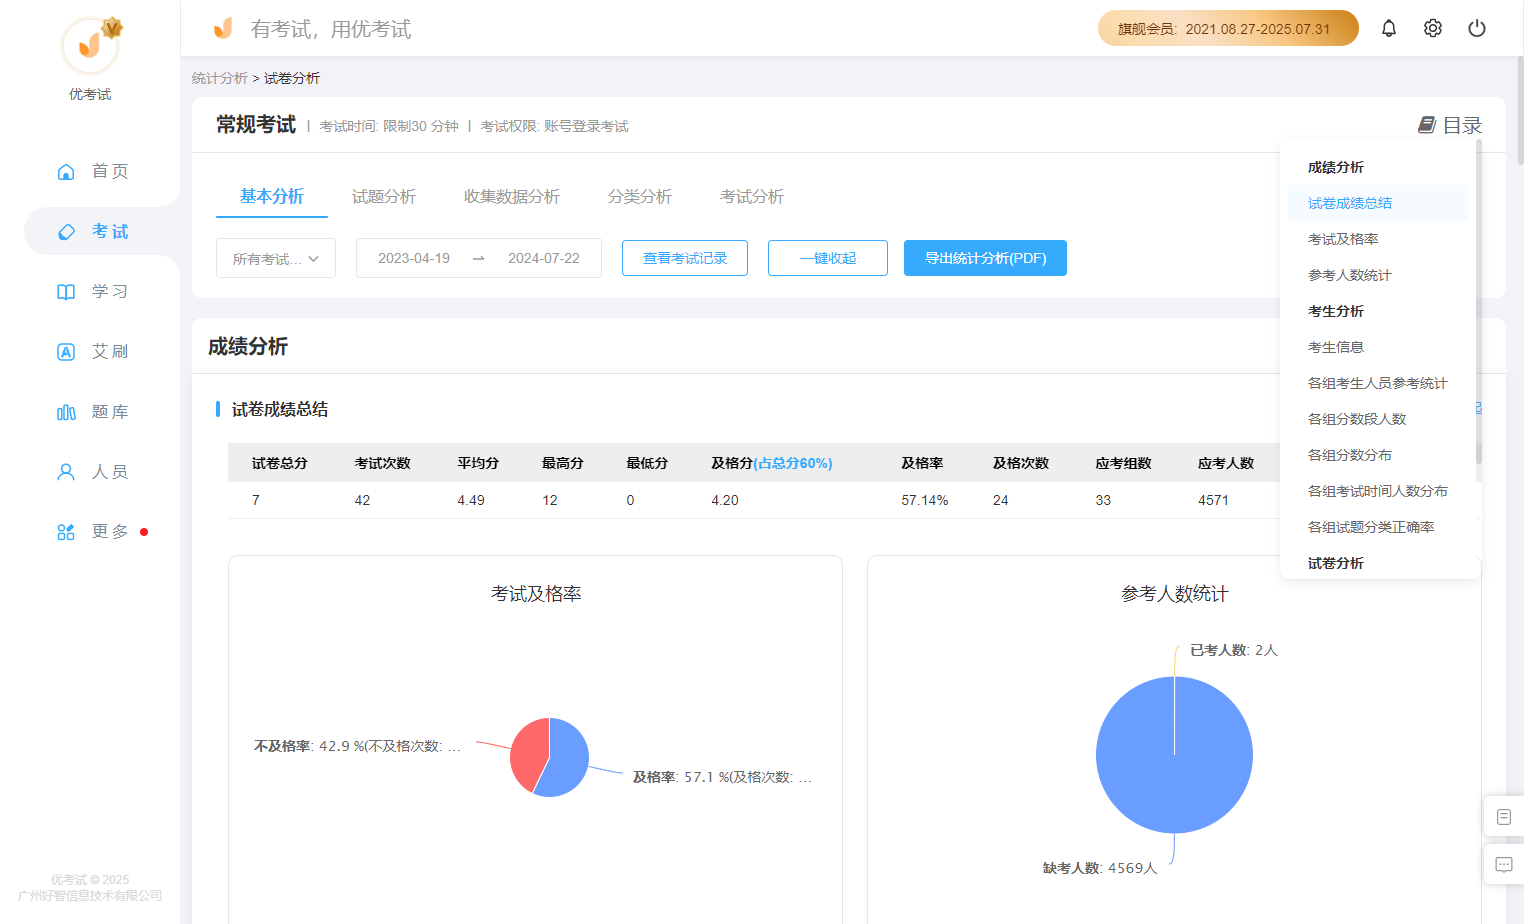The image size is (1524, 924).
Task: Click the 优考试 avatar logo
Action: 90,46
